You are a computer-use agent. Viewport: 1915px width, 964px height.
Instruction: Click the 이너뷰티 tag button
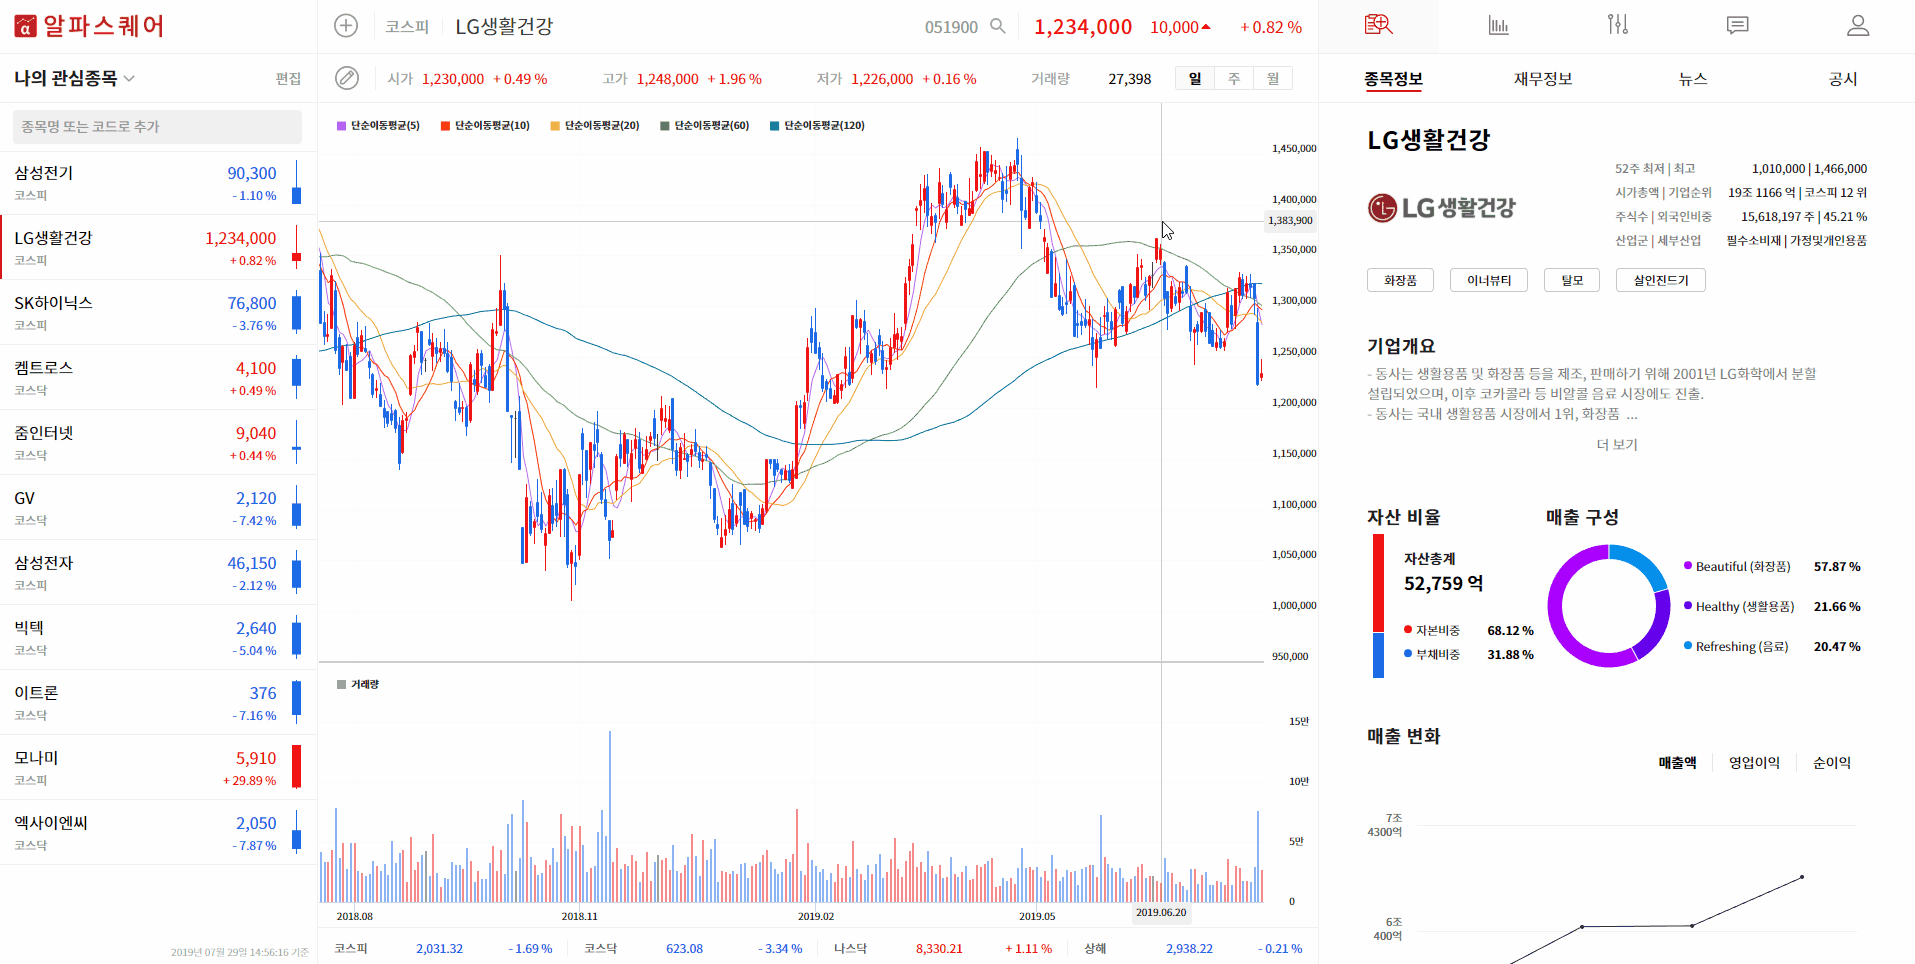tap(1489, 281)
